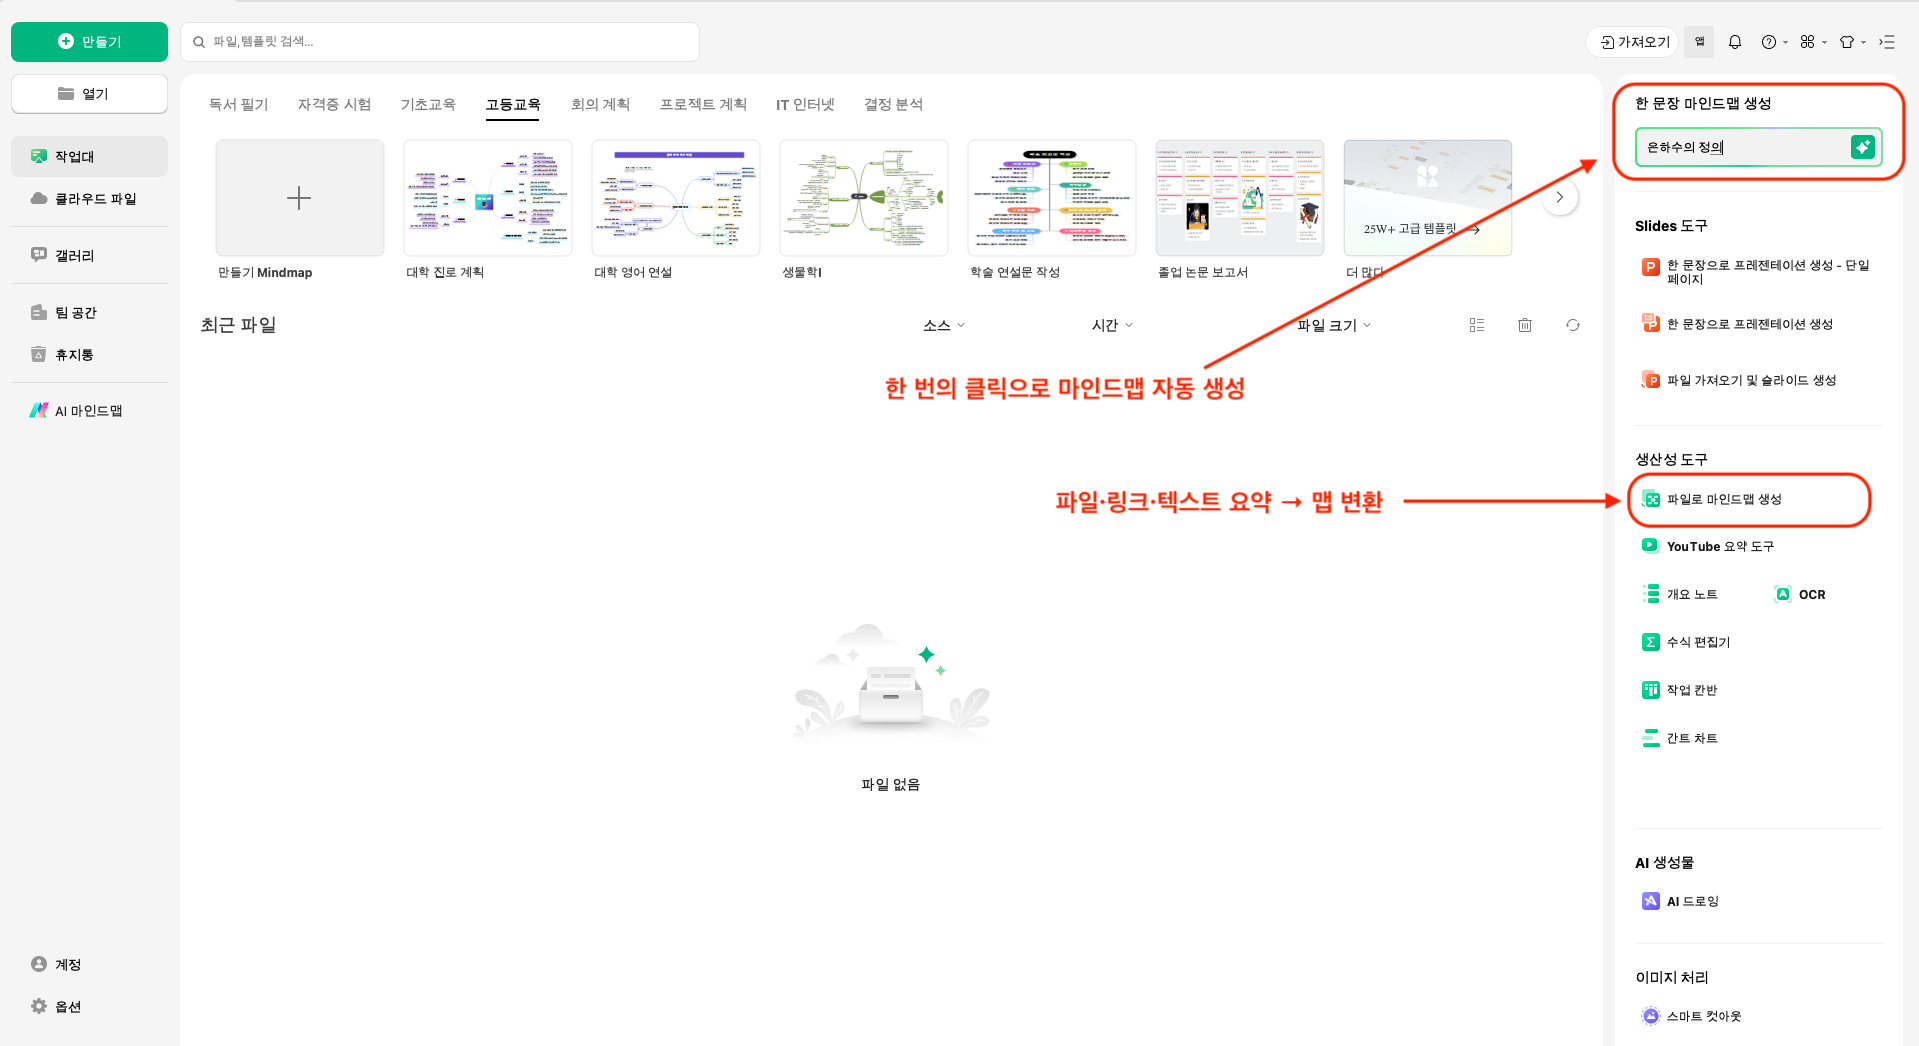
Task: Click the green 만들기 button
Action: 89,41
